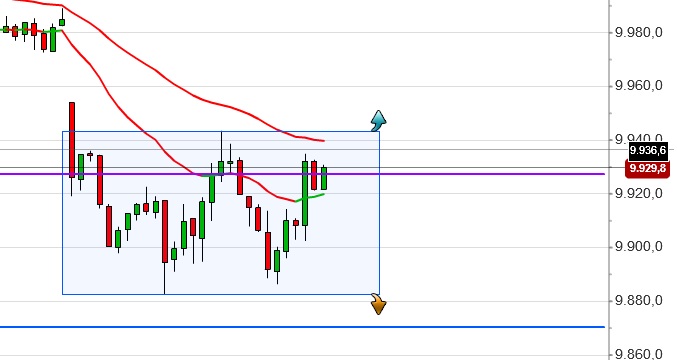Click the orange downward breakout arrow
Screen dimensions: 677x360
(379, 304)
